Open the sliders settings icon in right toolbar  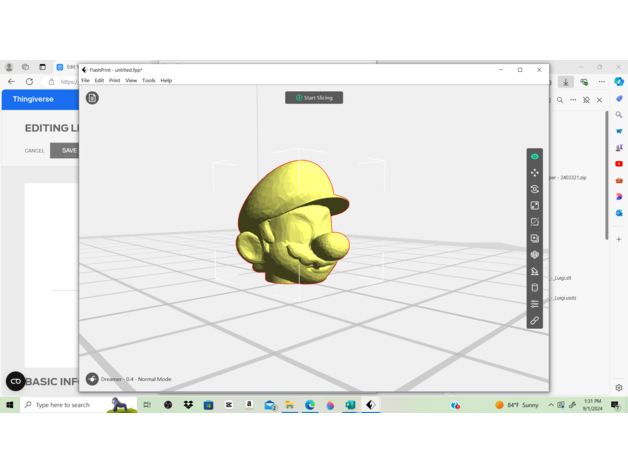(x=534, y=304)
